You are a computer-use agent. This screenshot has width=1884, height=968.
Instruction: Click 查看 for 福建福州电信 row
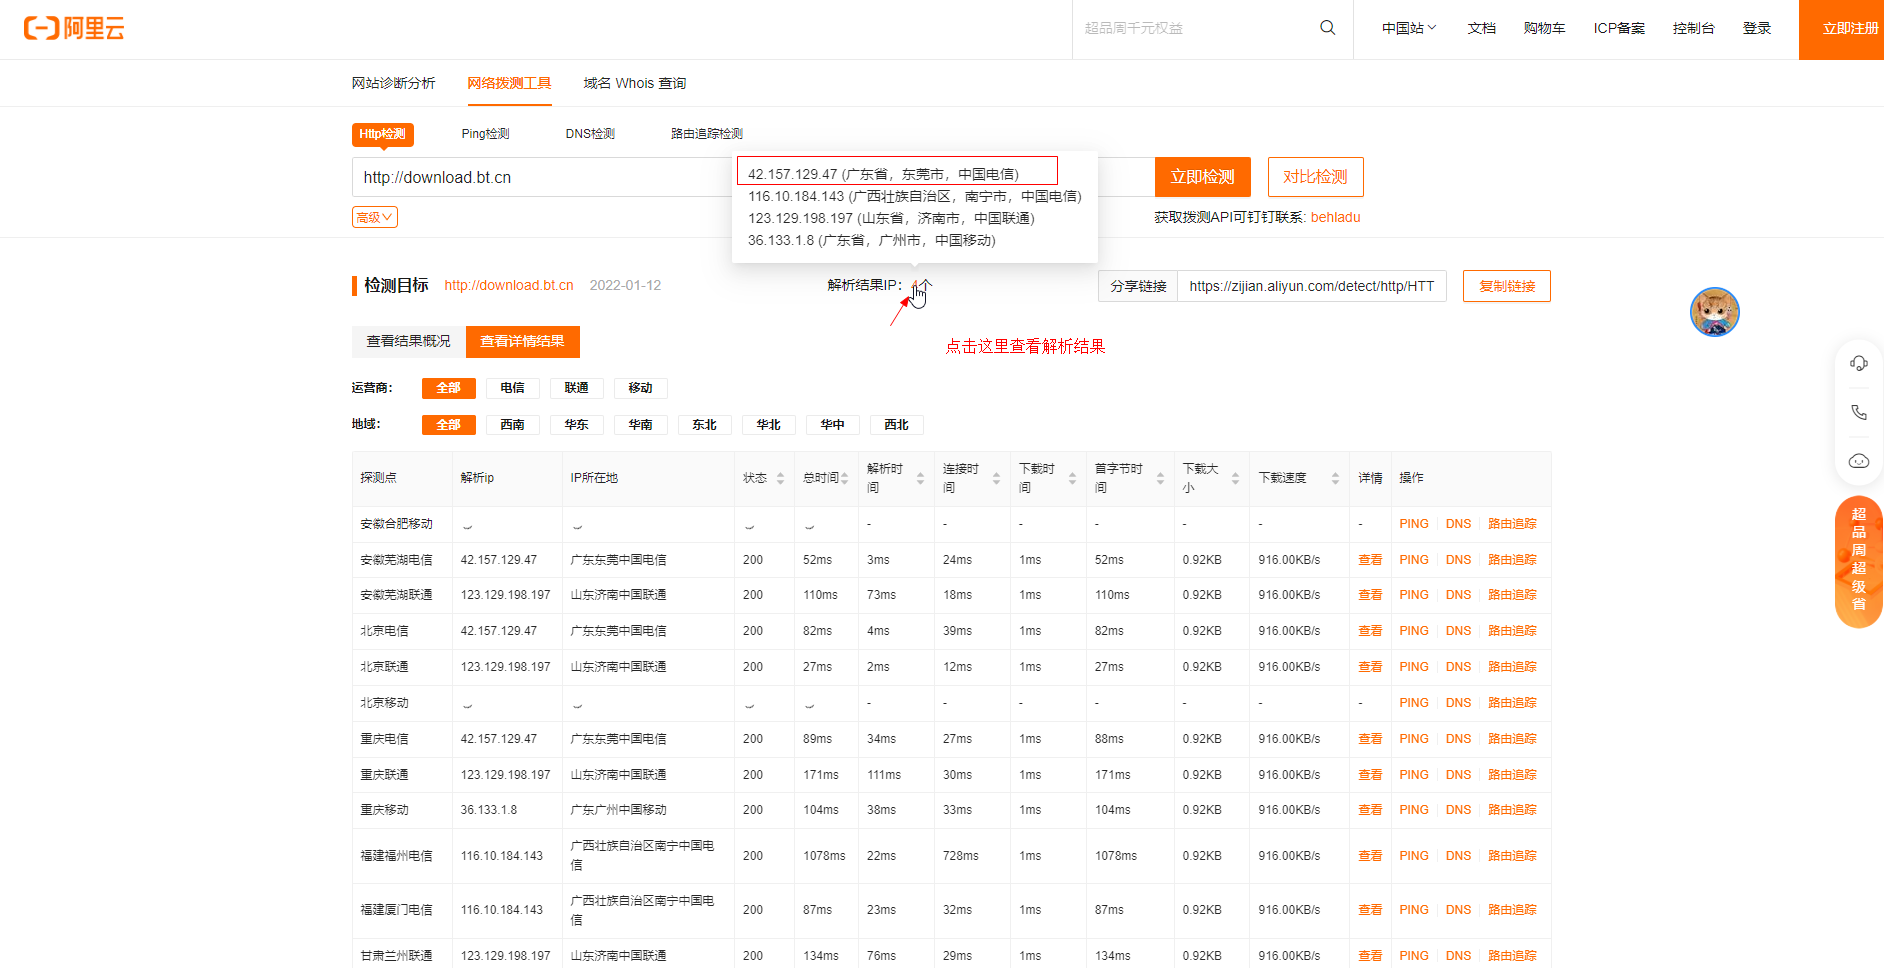[1370, 856]
